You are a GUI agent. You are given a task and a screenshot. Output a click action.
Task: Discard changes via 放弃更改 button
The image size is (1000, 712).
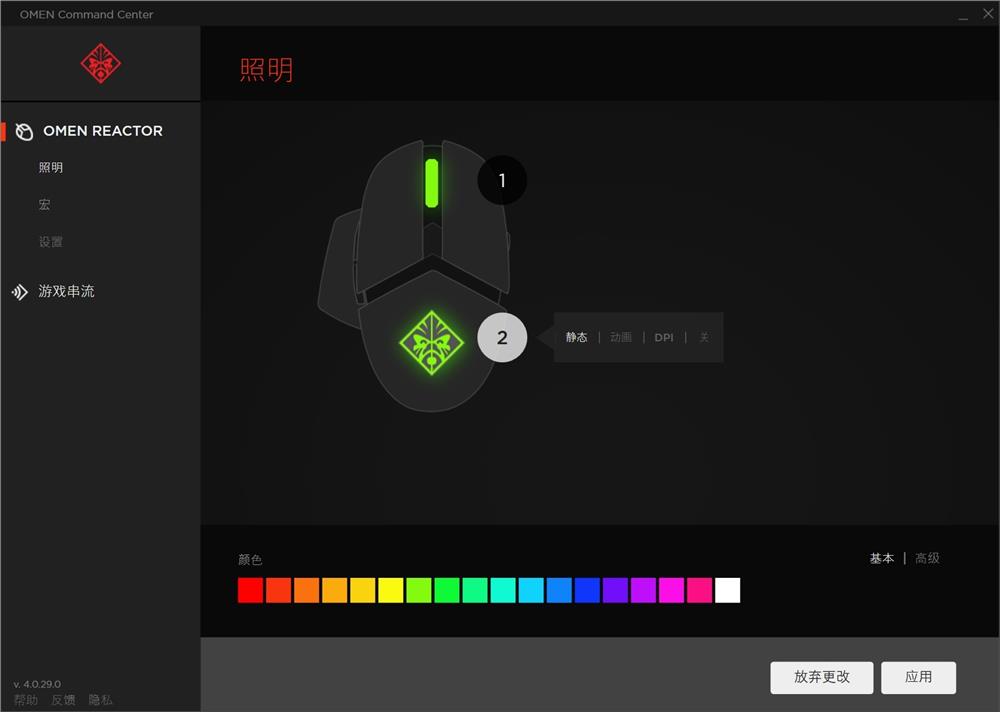pos(821,677)
